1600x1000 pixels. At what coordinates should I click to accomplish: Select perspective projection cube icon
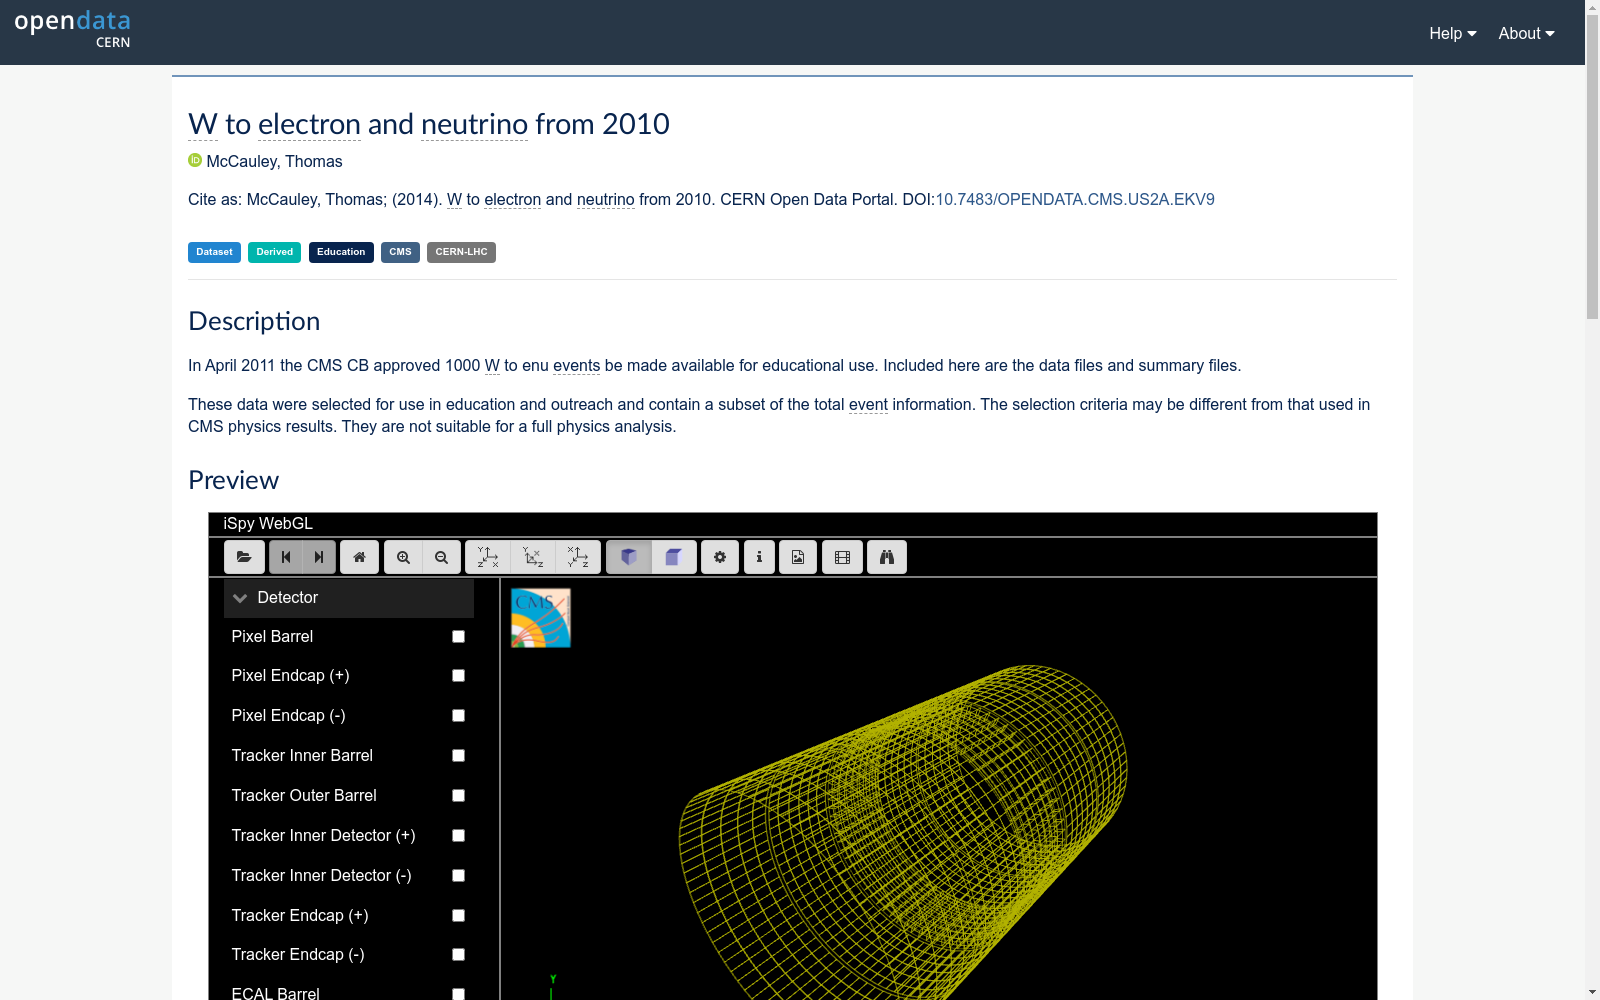(x=629, y=557)
